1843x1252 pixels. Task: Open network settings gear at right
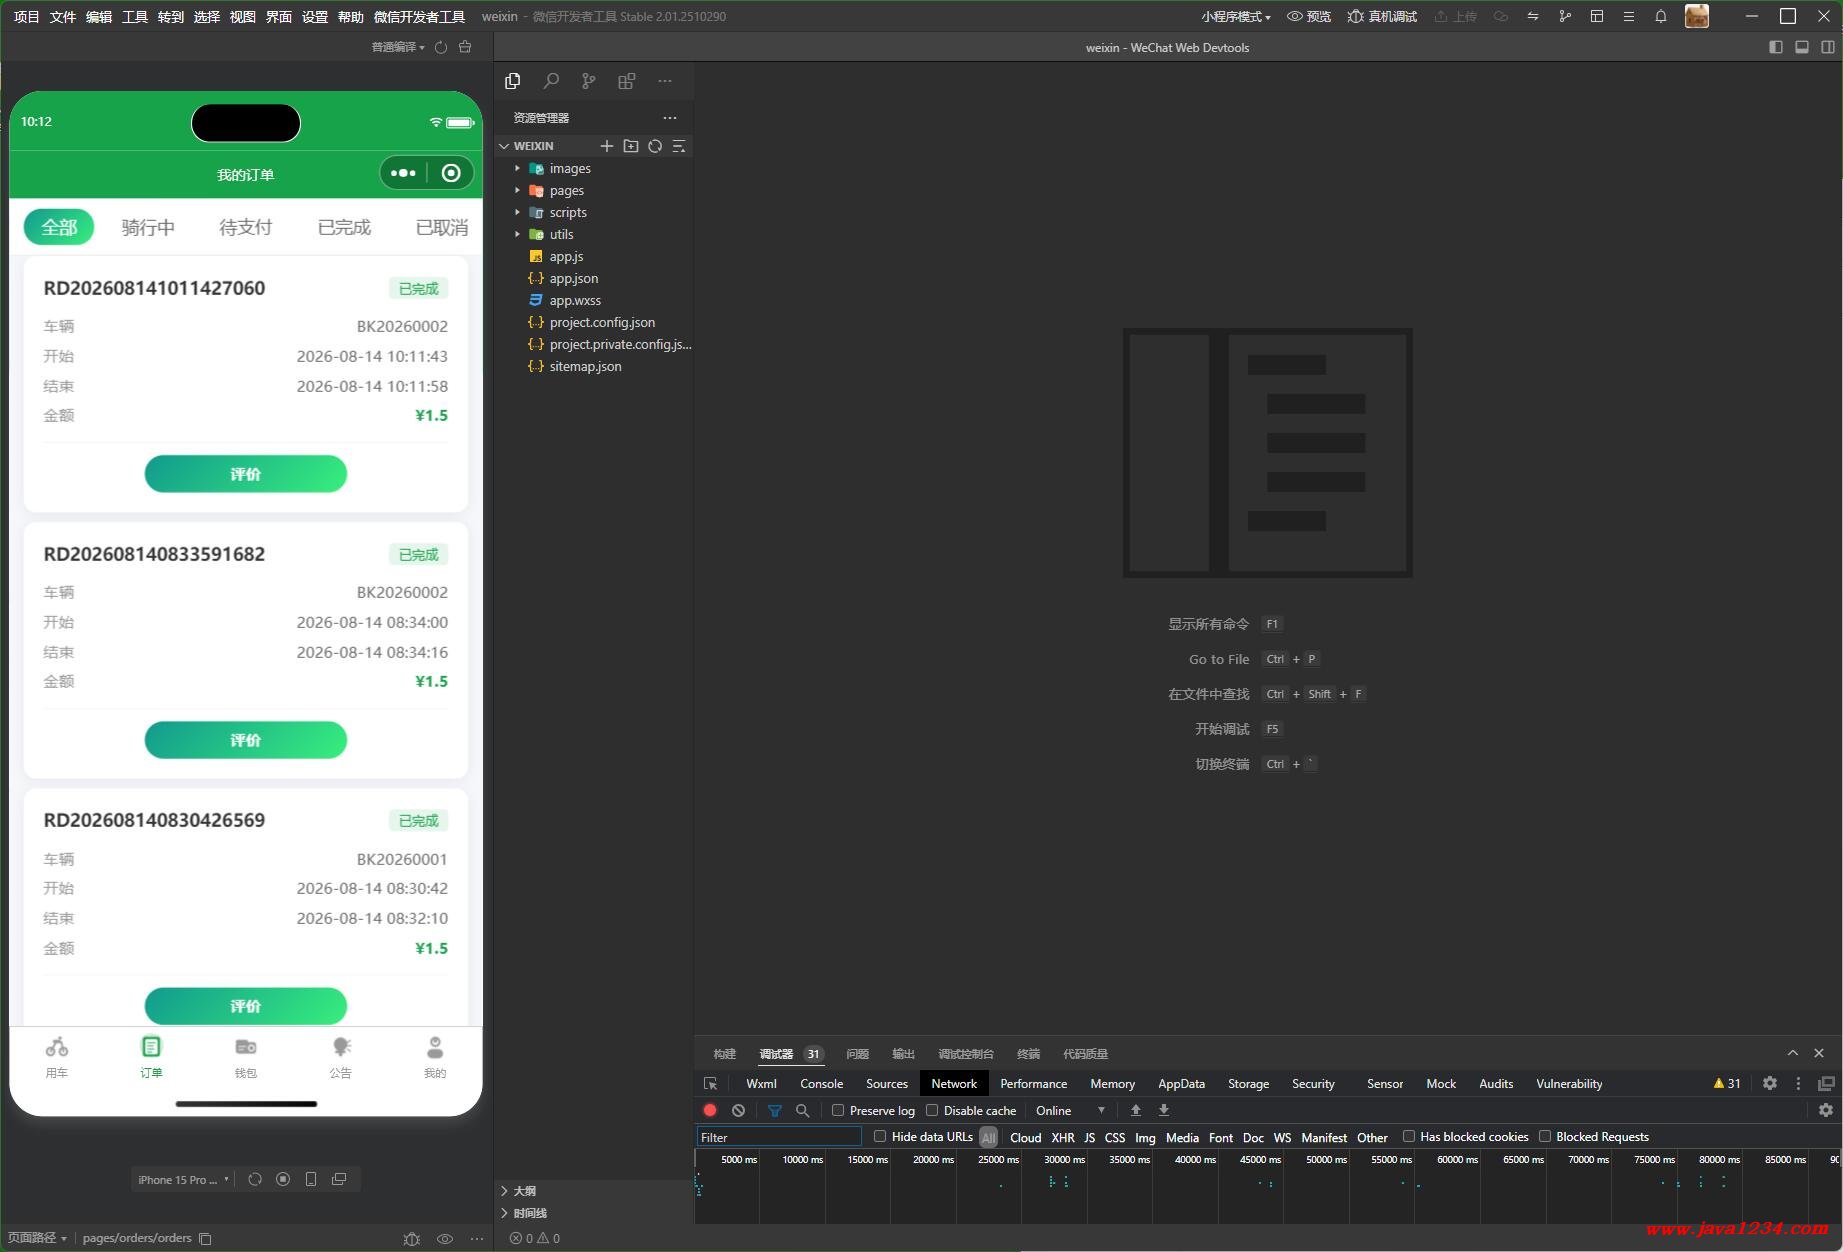tap(1826, 1110)
